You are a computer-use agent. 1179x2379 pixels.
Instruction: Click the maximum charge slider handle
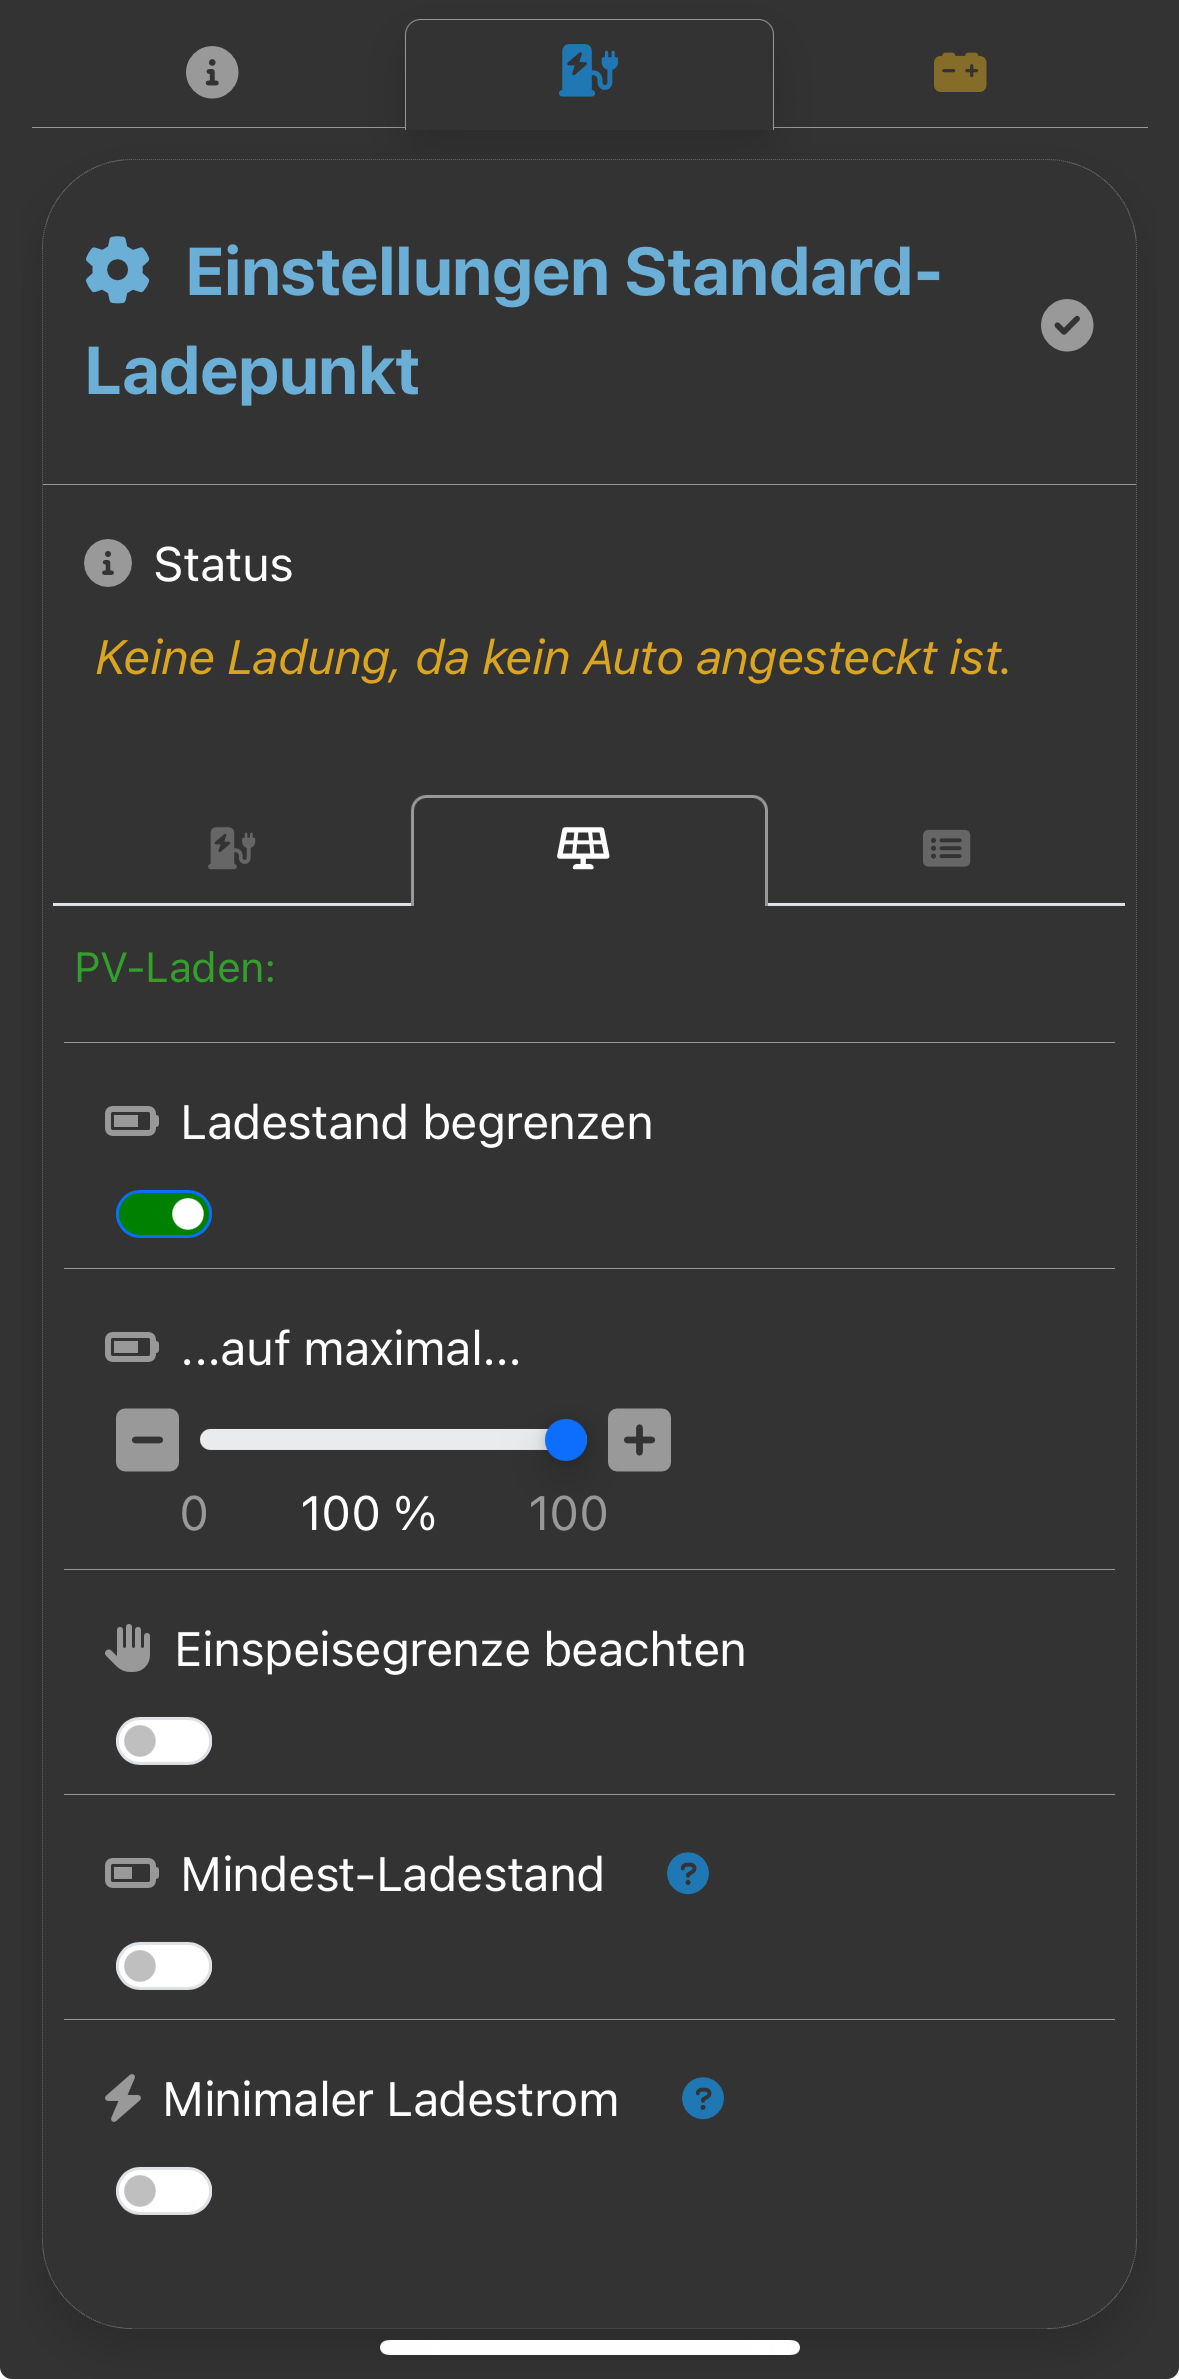[566, 1440]
